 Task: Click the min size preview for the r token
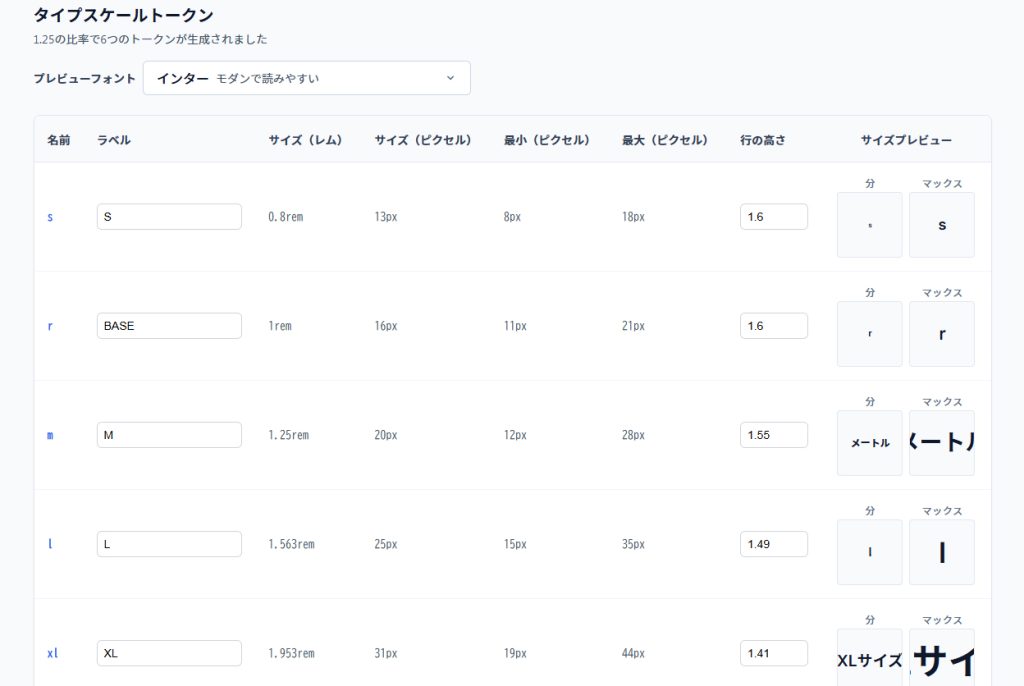tap(869, 334)
